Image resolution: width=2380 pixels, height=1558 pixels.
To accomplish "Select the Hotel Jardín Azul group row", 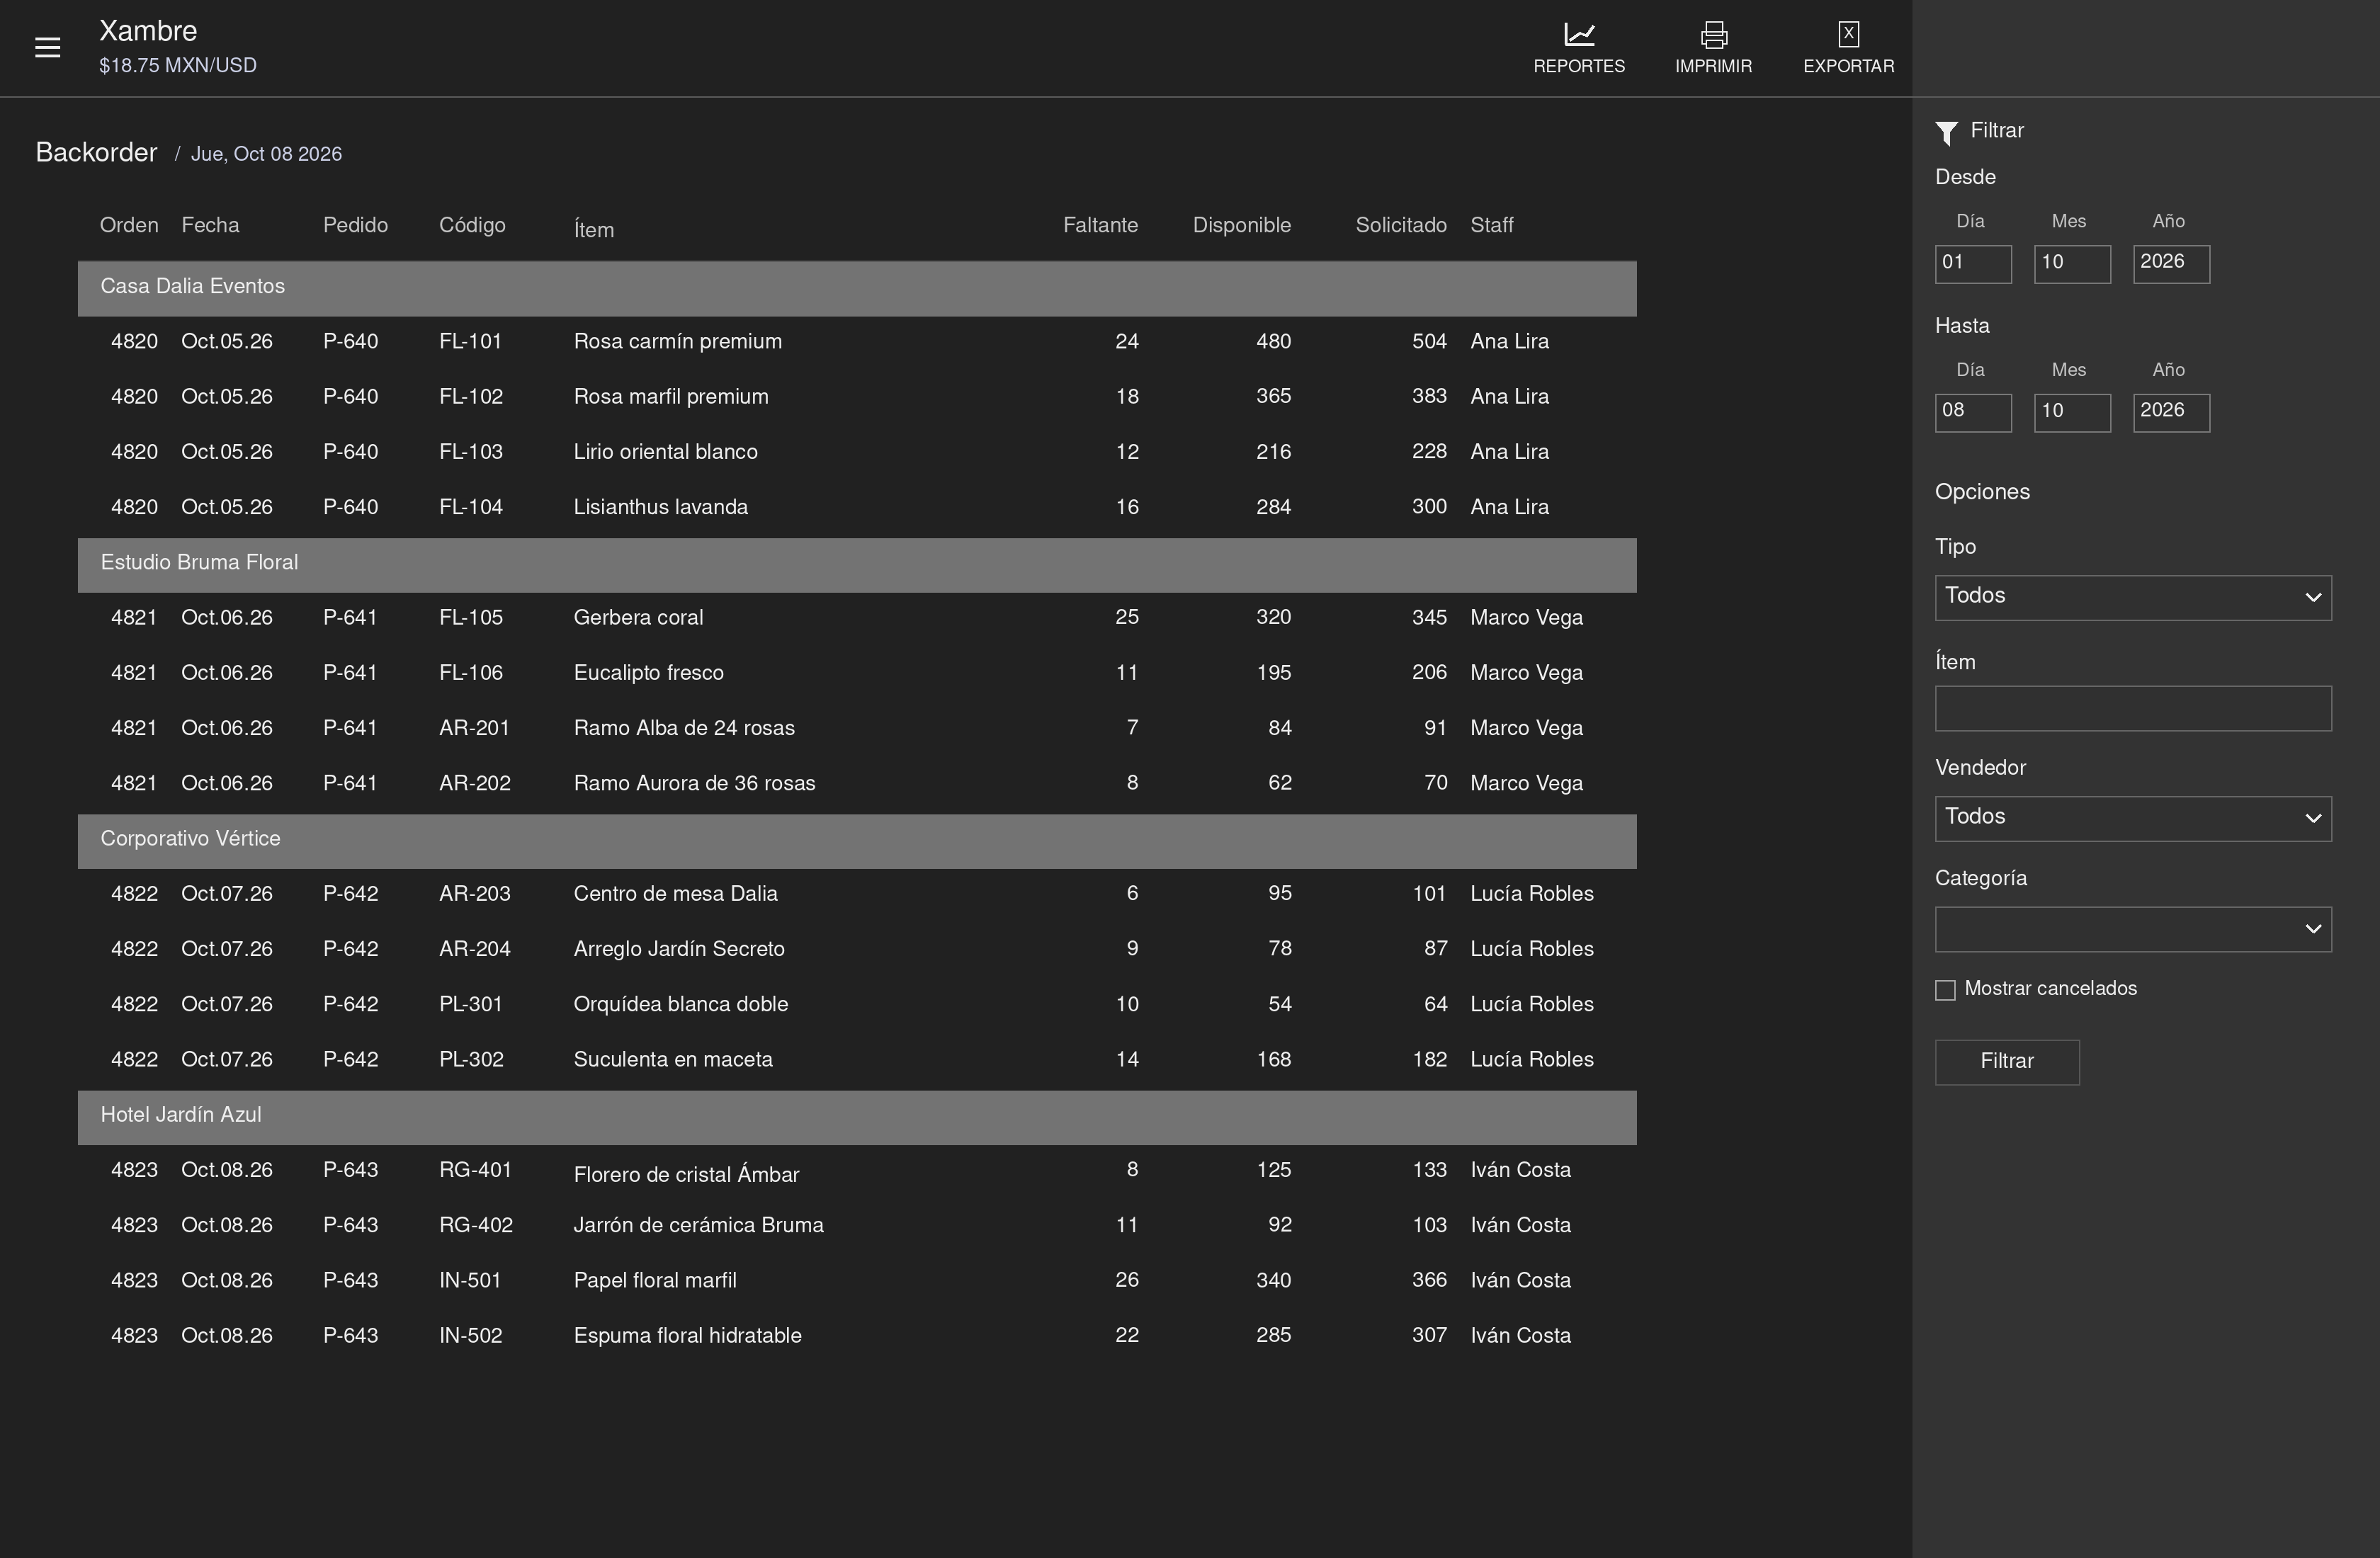I will coord(857,1117).
